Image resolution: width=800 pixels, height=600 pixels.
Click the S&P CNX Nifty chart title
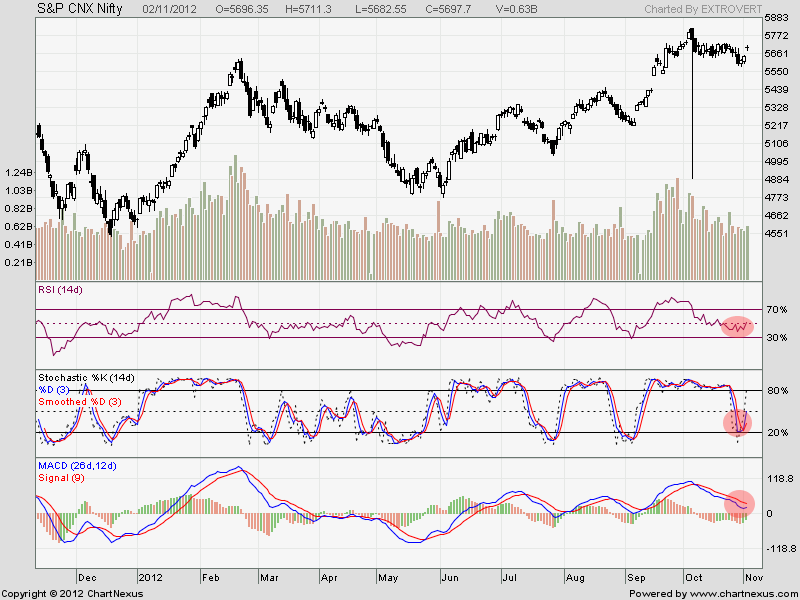click(66, 8)
